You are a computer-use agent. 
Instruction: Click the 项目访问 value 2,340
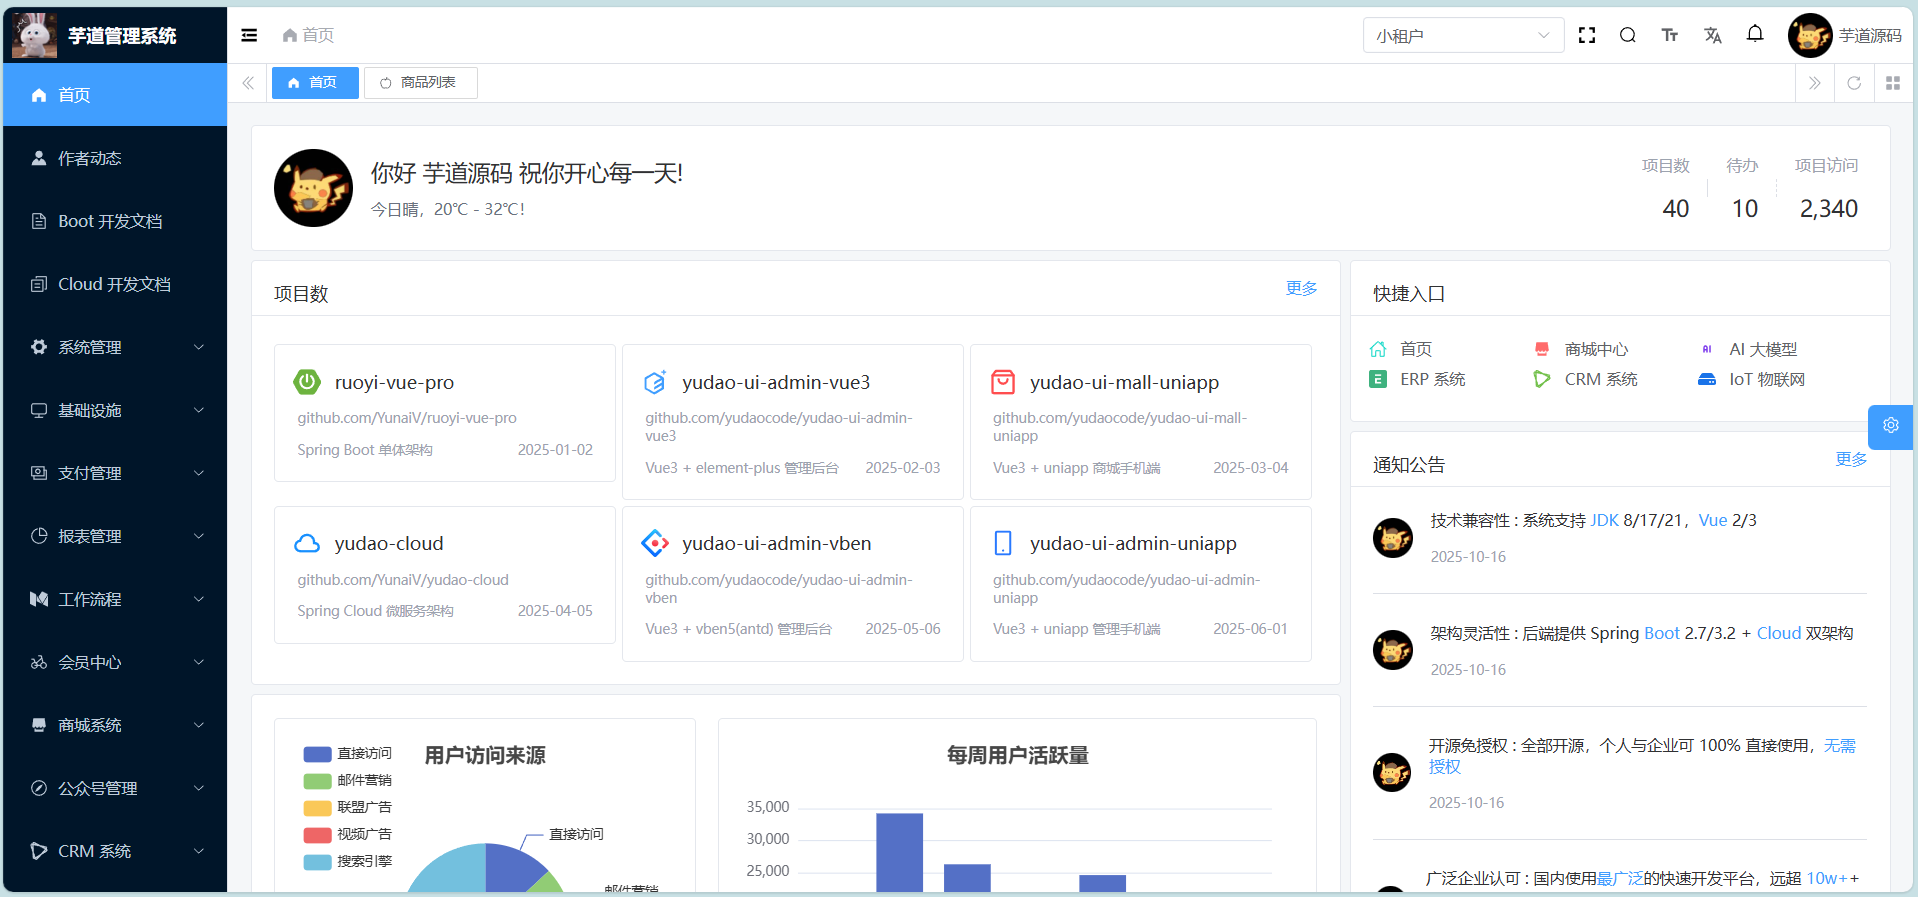point(1828,209)
